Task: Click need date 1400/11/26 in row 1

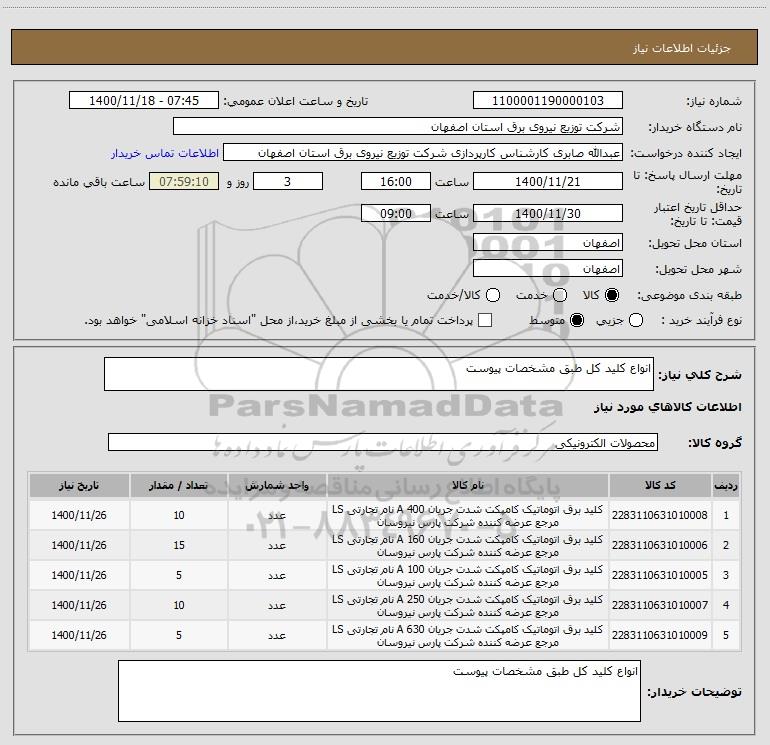Action: (x=79, y=515)
